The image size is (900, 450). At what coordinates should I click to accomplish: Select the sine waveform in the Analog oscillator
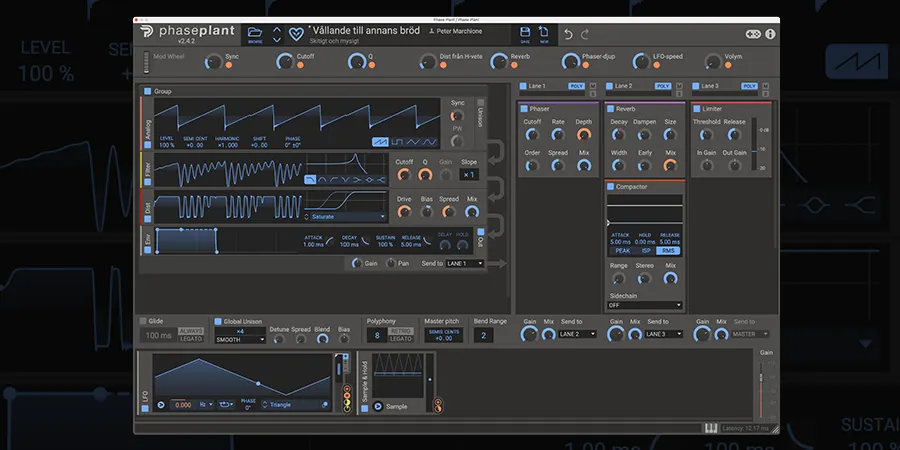(429, 142)
